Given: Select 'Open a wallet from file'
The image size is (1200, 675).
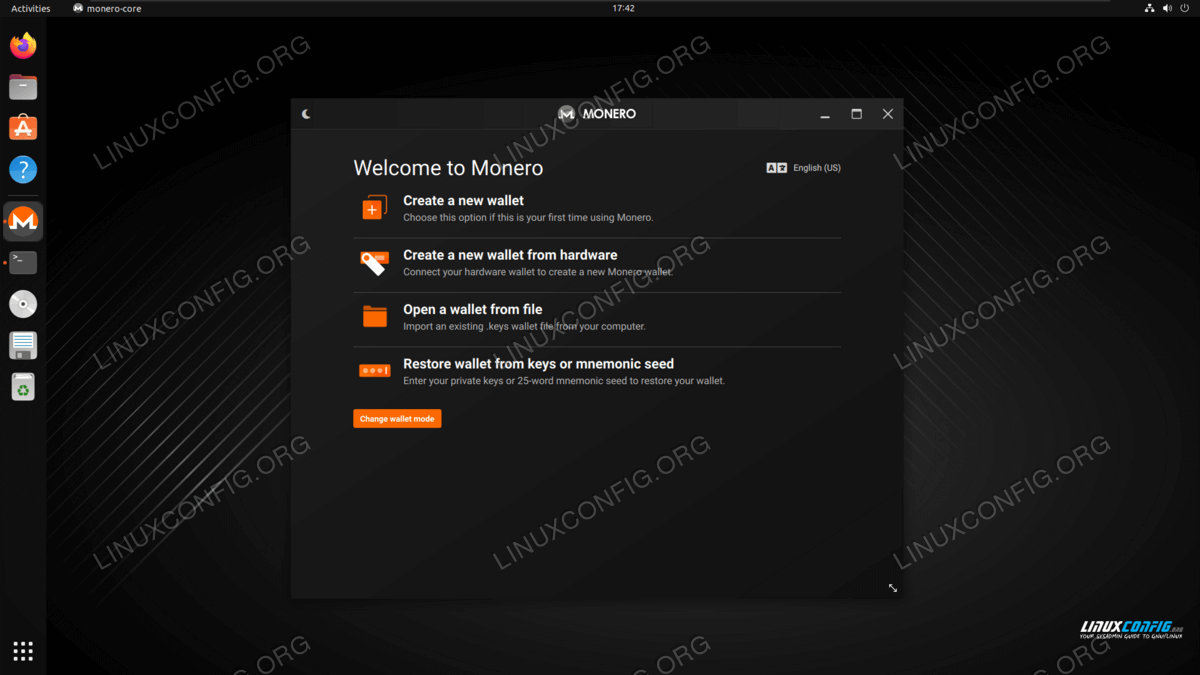Looking at the screenshot, I should click(x=597, y=318).
